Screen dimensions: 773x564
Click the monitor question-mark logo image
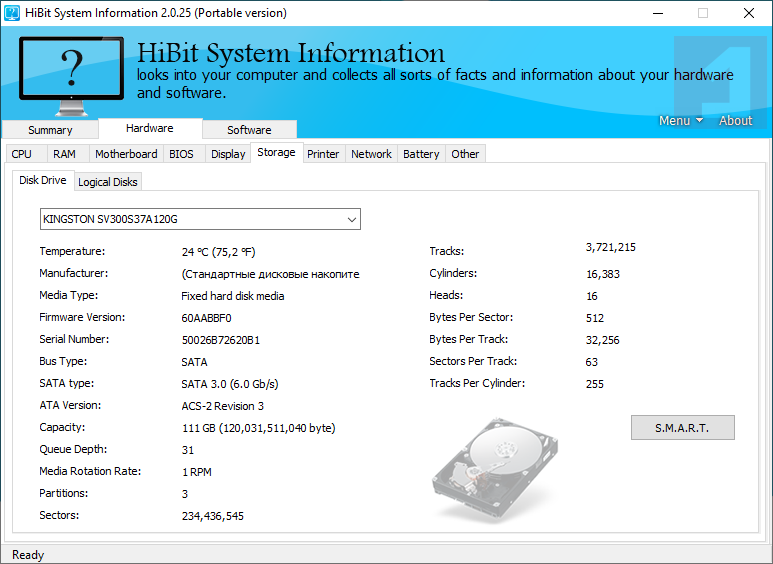coord(71,76)
